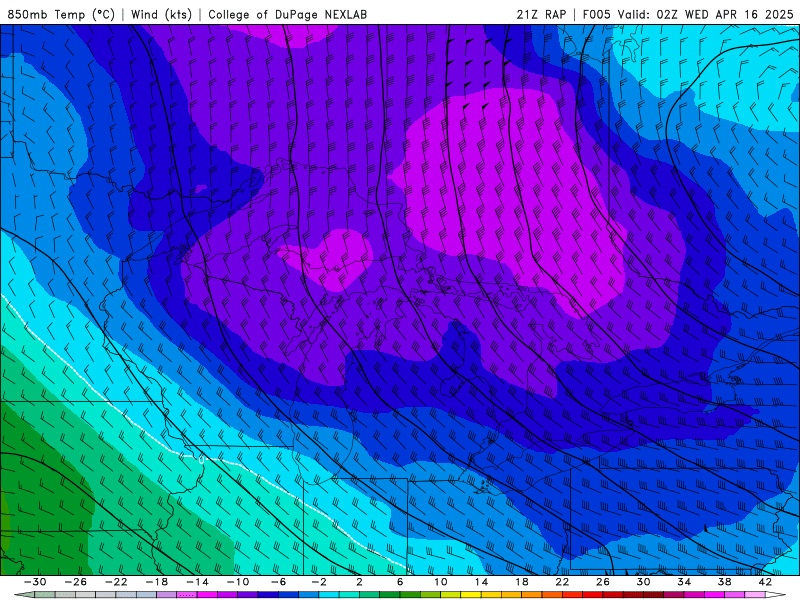Select the -30 value on the color scale
800x600 pixels.
(x=35, y=582)
